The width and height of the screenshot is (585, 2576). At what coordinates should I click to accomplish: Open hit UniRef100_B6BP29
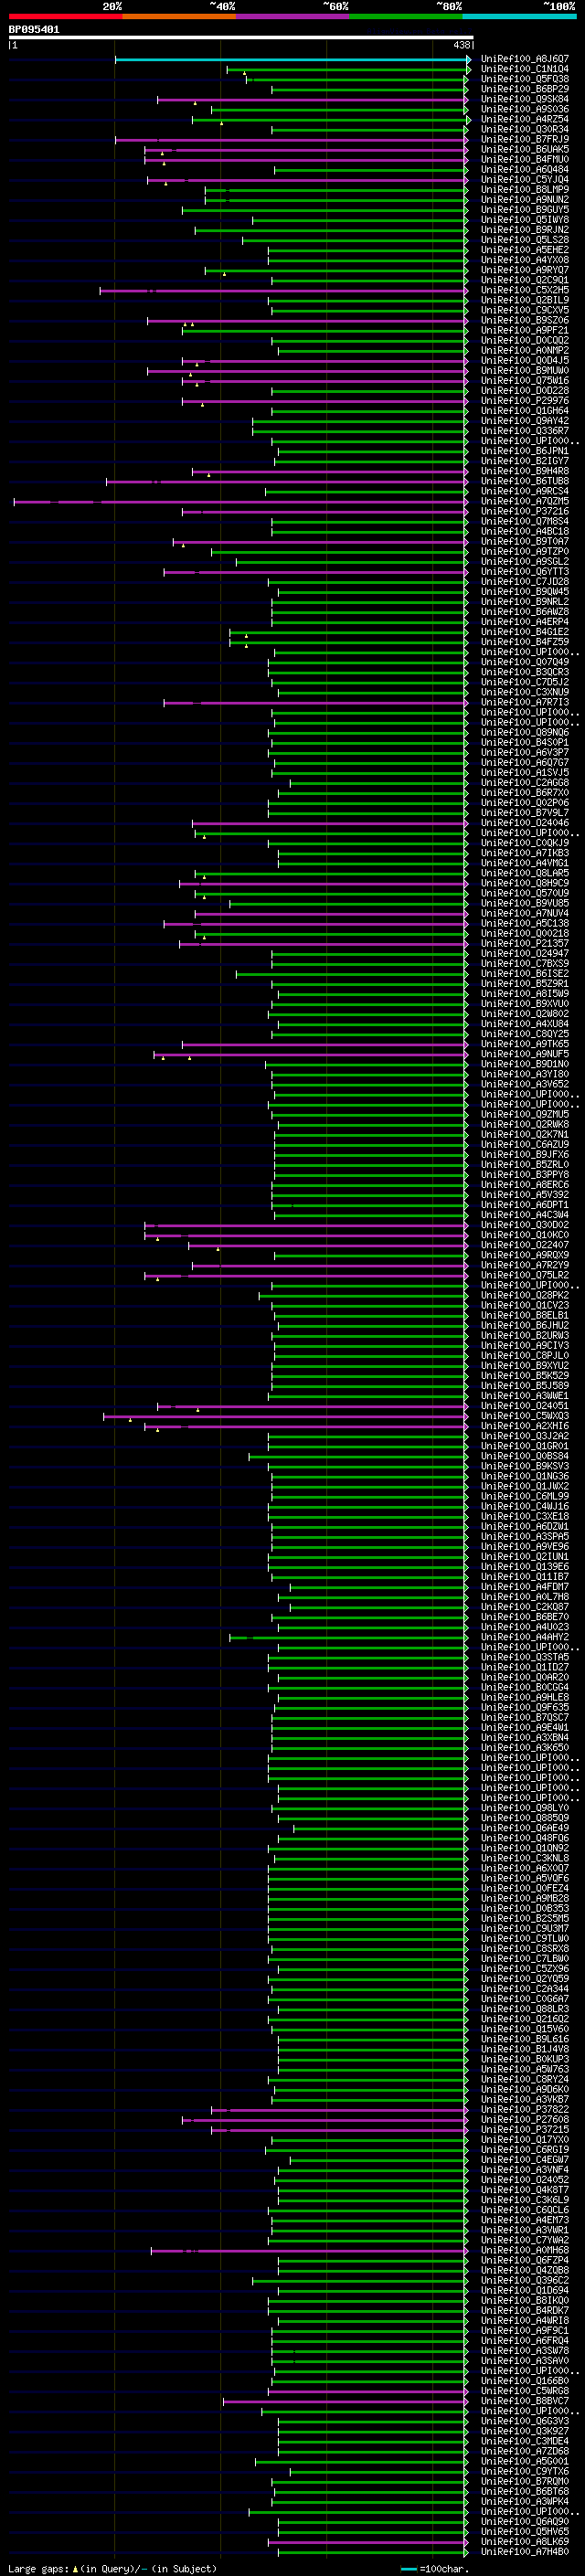click(x=525, y=89)
